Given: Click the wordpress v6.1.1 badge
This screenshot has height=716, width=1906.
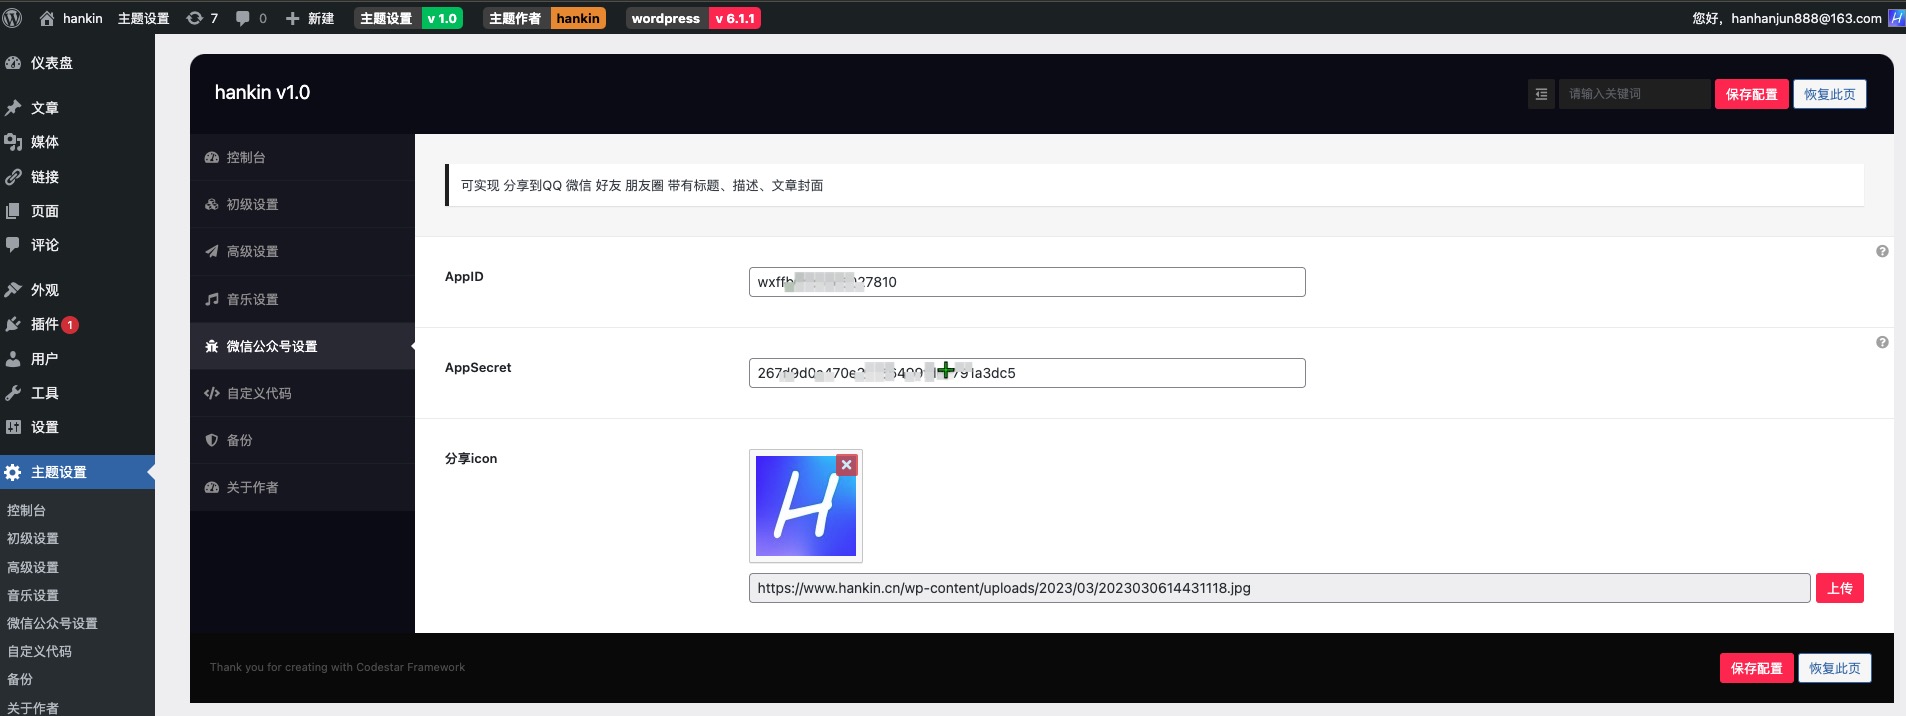Looking at the screenshot, I should pos(693,18).
